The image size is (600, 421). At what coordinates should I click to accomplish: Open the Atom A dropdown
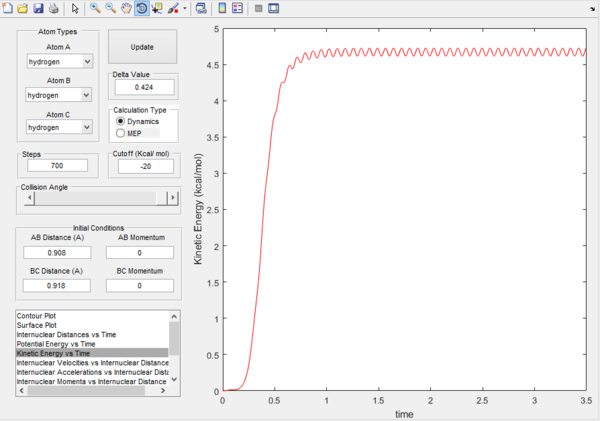[x=59, y=62]
